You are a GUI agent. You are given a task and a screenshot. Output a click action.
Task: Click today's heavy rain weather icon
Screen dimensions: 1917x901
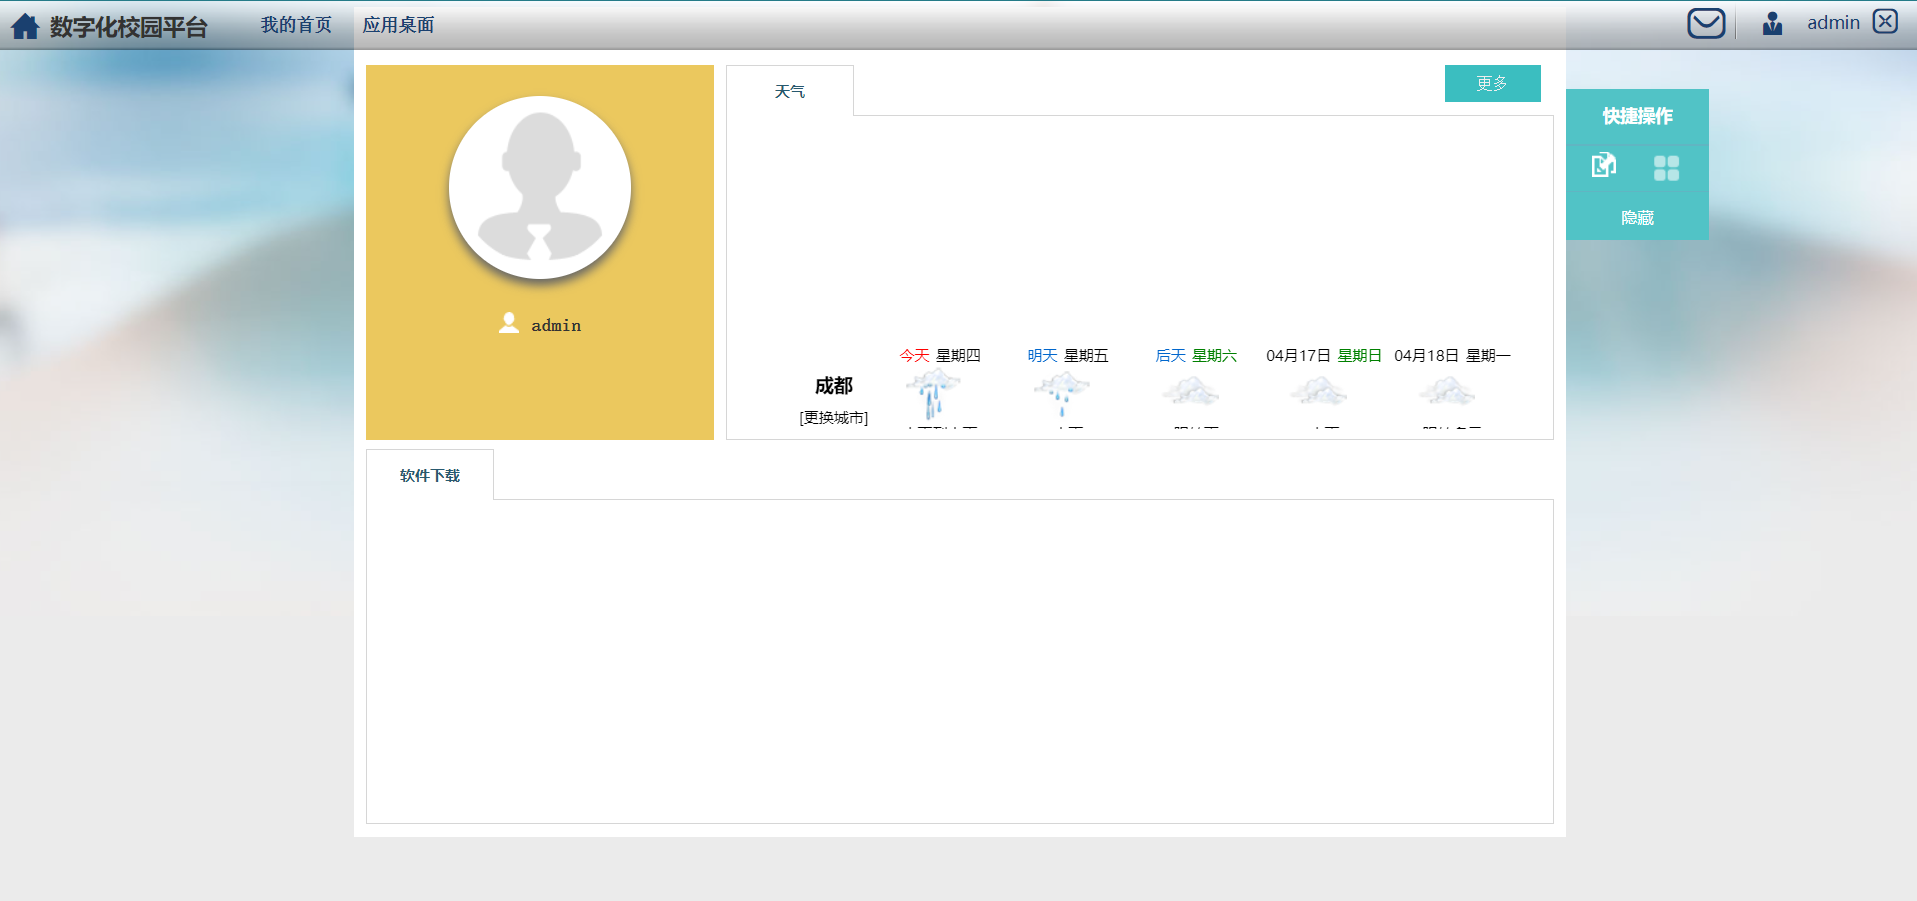pos(933,393)
